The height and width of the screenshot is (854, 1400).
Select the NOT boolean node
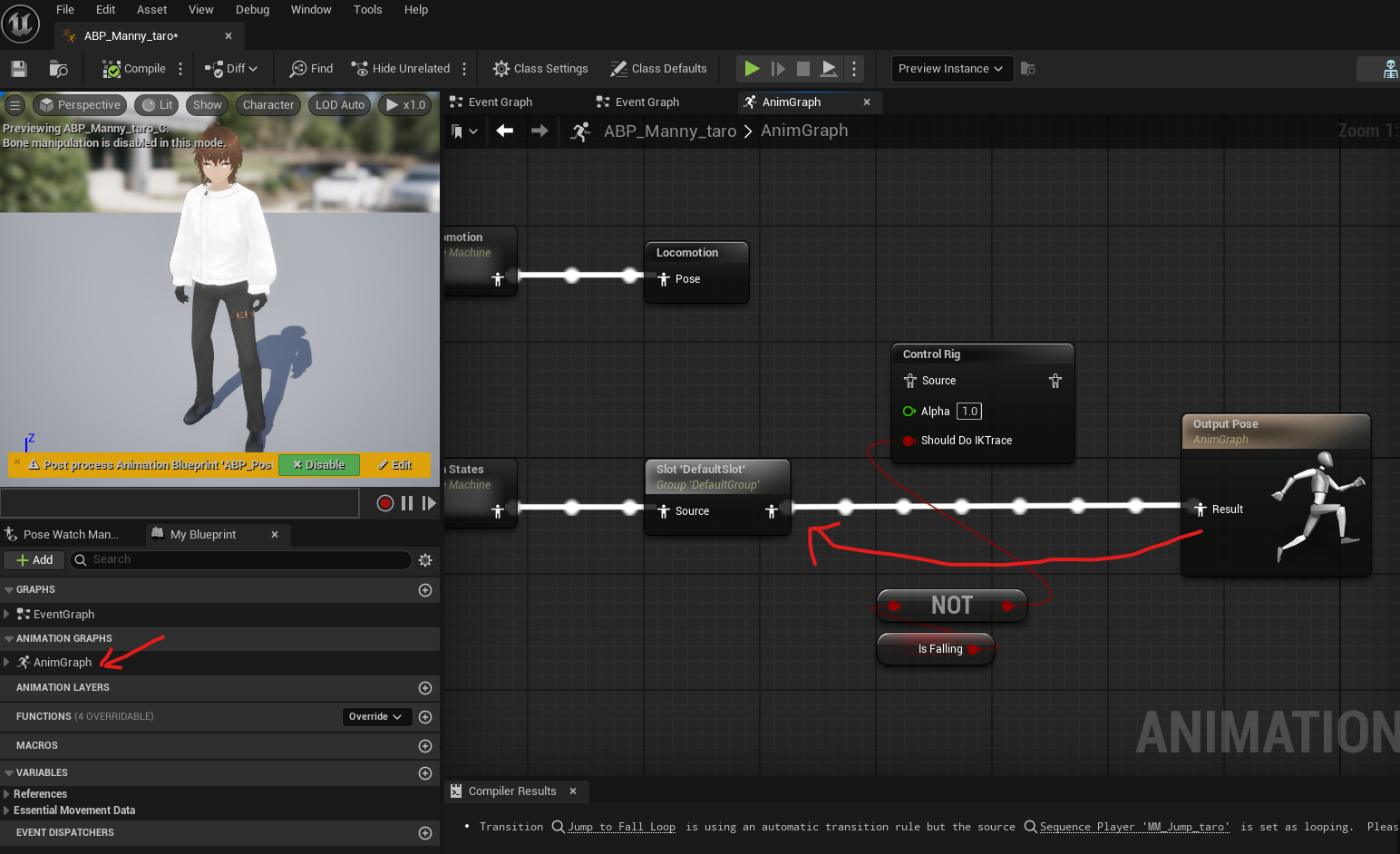coord(951,605)
